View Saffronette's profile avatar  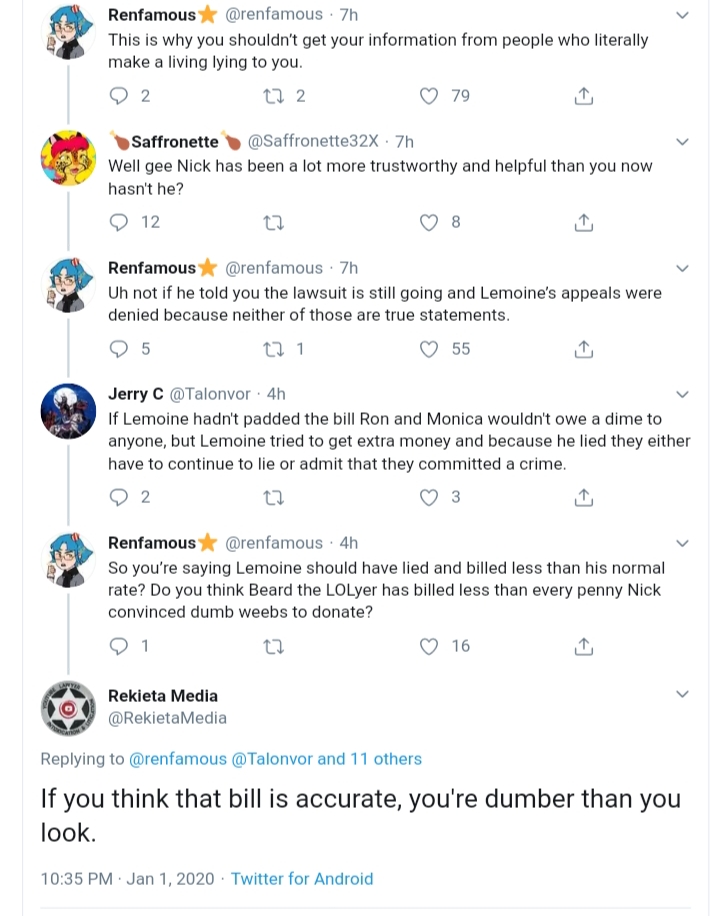click(68, 158)
